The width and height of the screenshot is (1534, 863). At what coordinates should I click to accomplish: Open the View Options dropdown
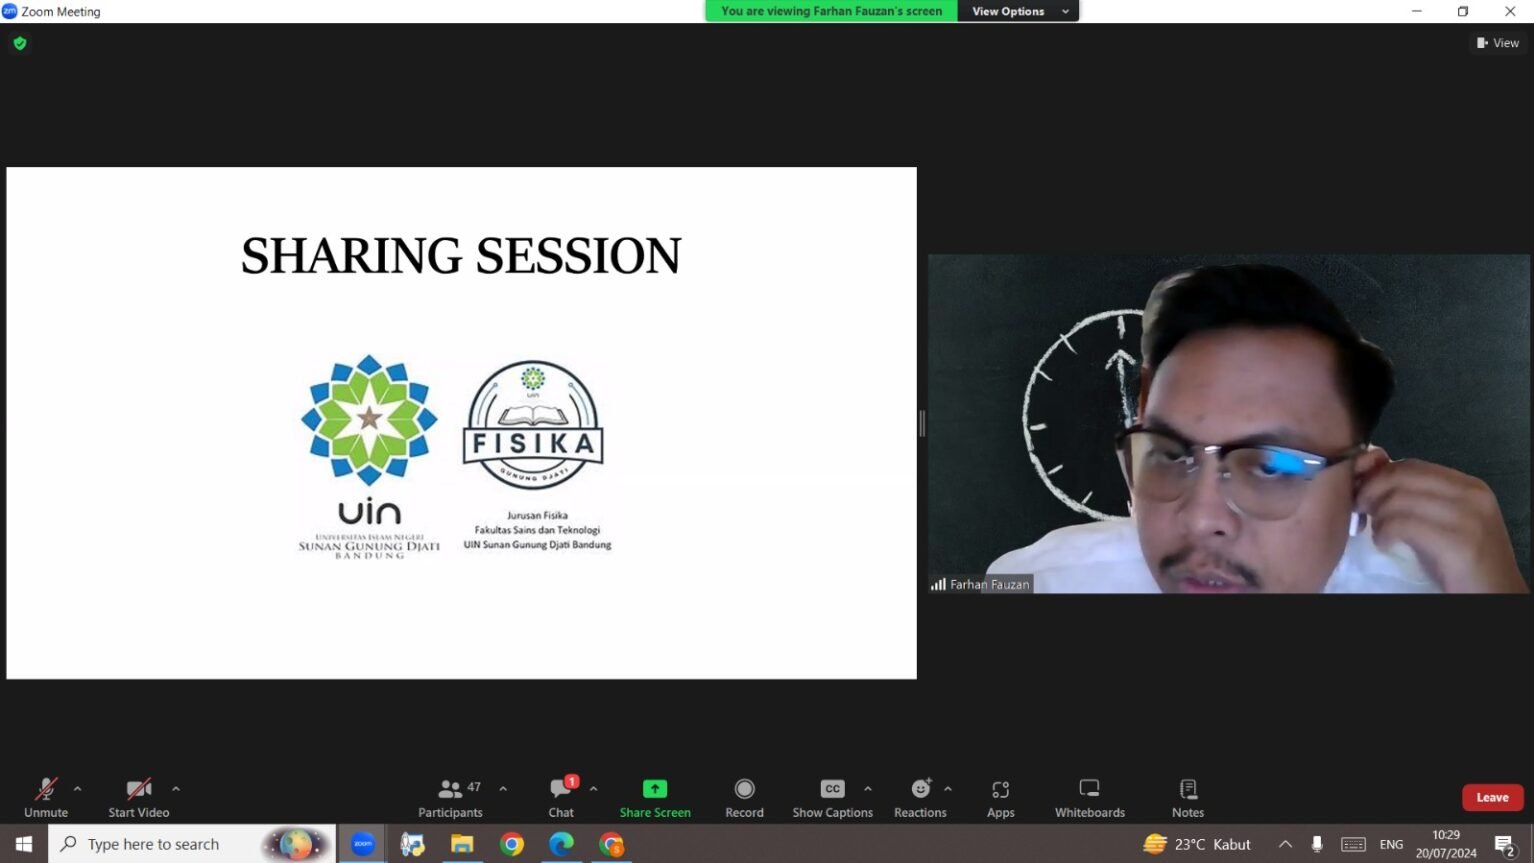(1018, 11)
